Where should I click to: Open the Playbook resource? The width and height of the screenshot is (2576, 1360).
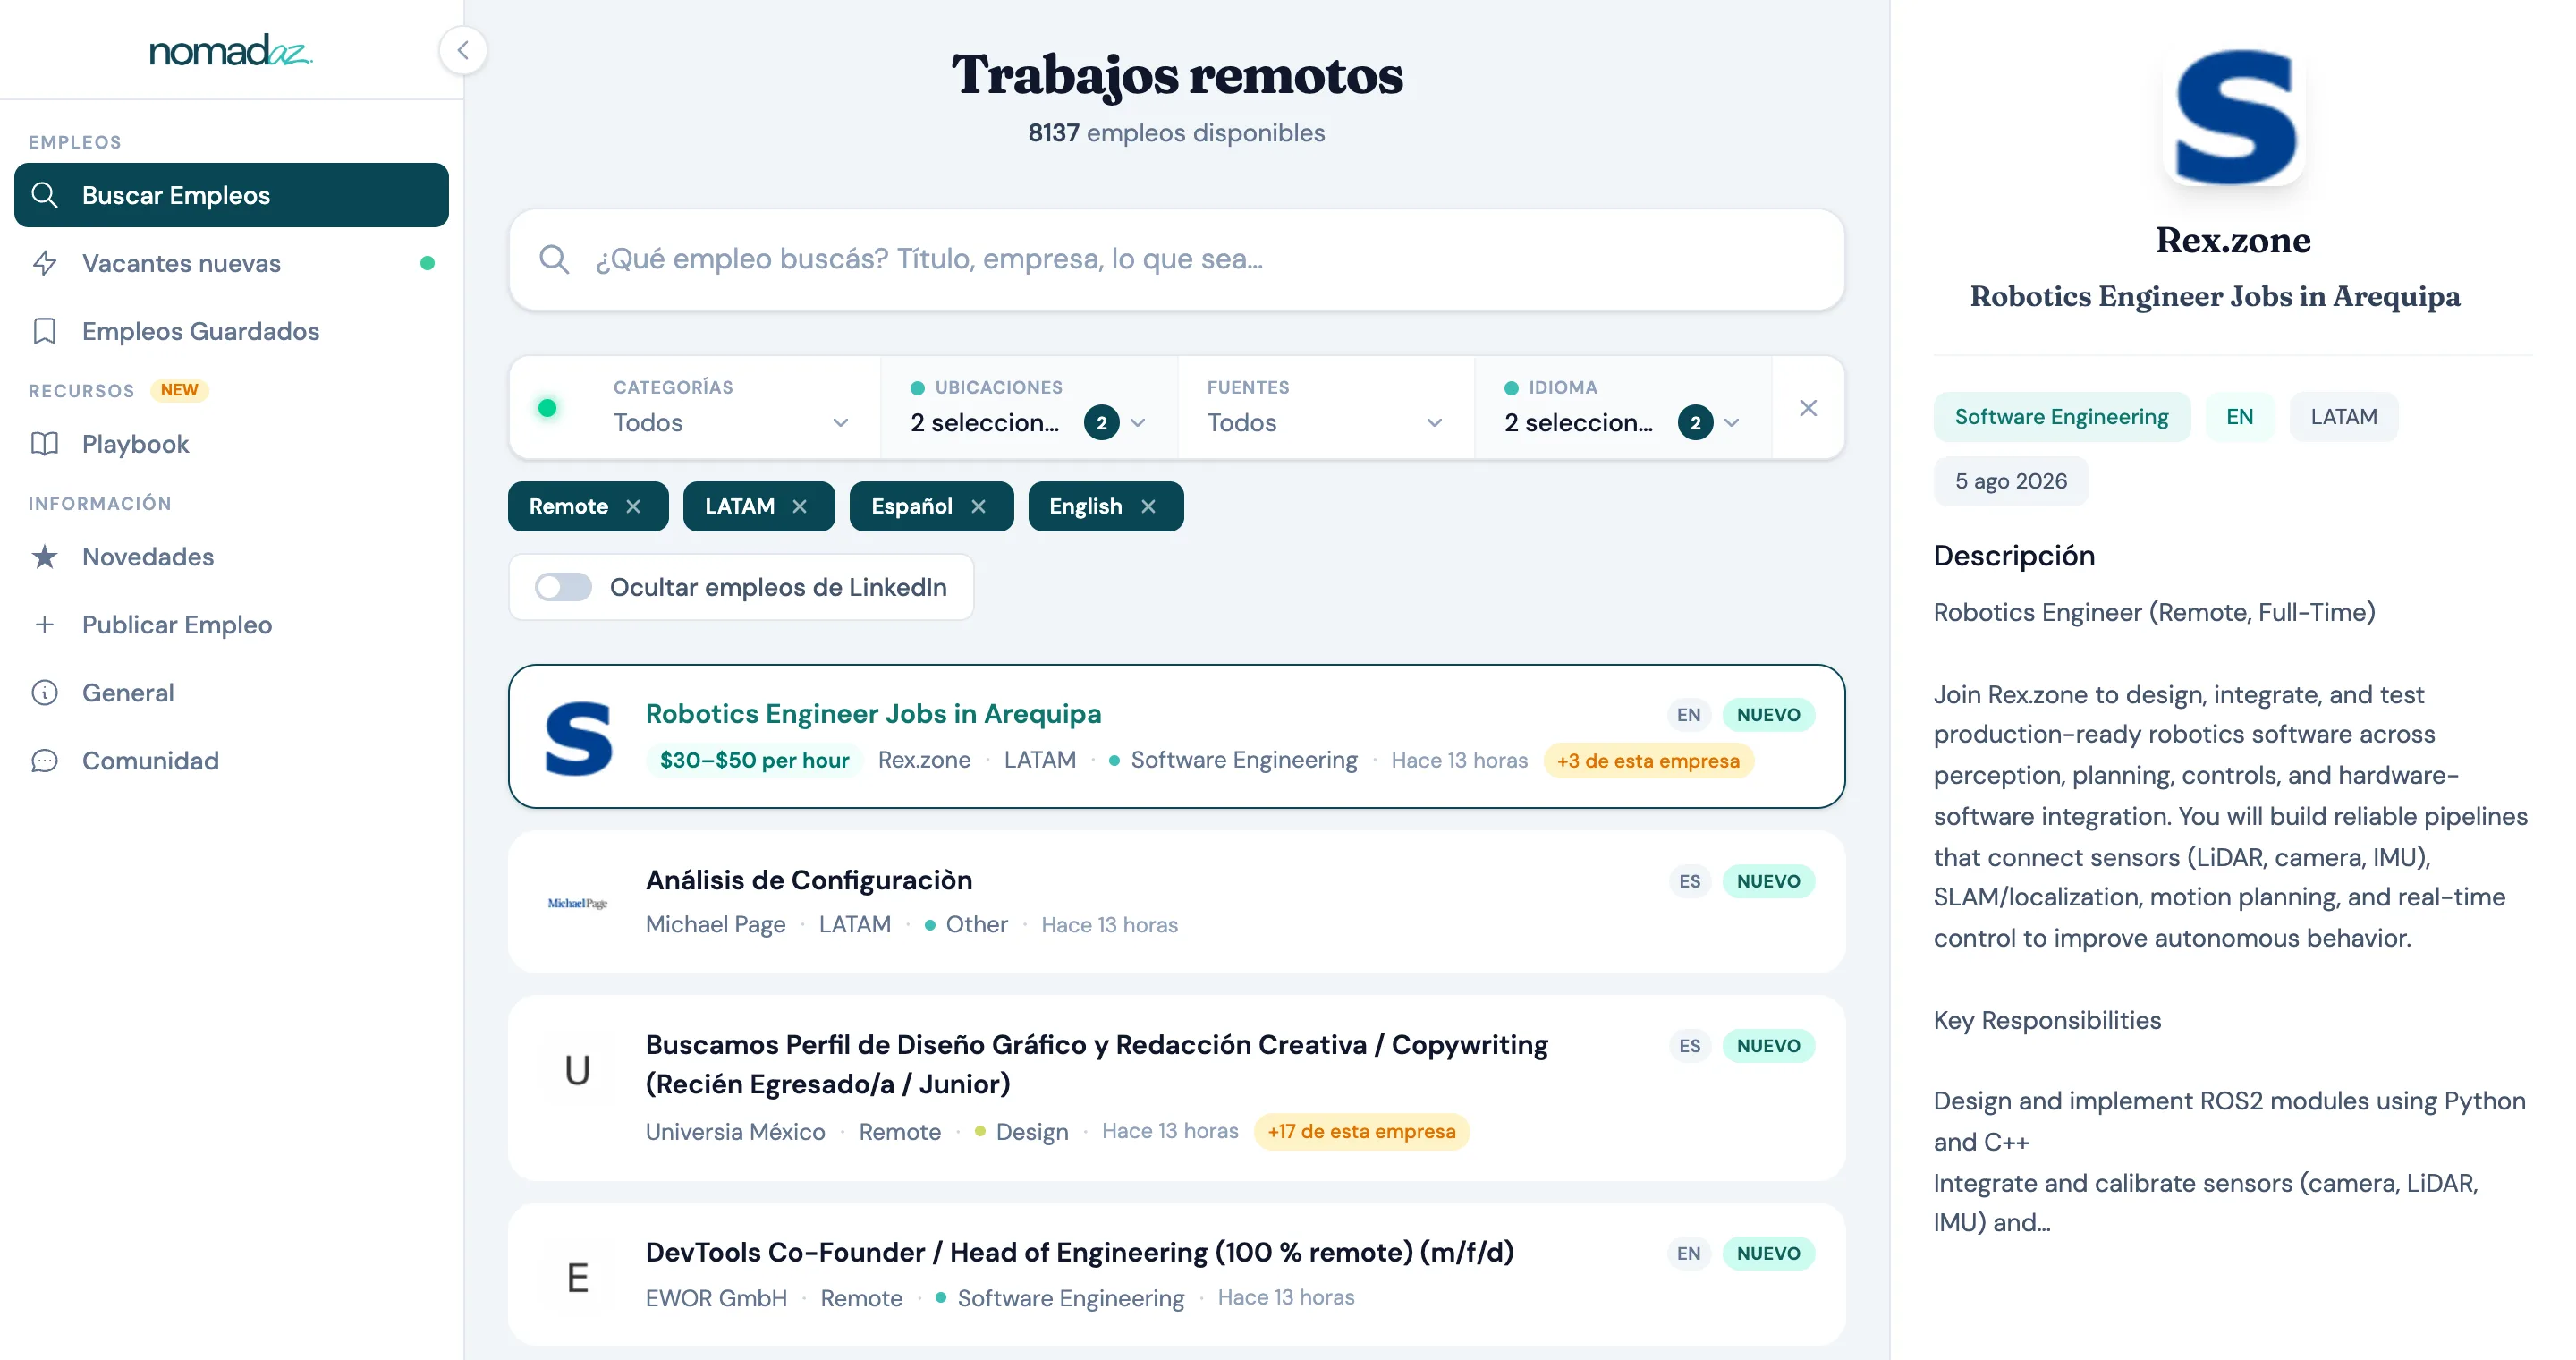coord(231,444)
